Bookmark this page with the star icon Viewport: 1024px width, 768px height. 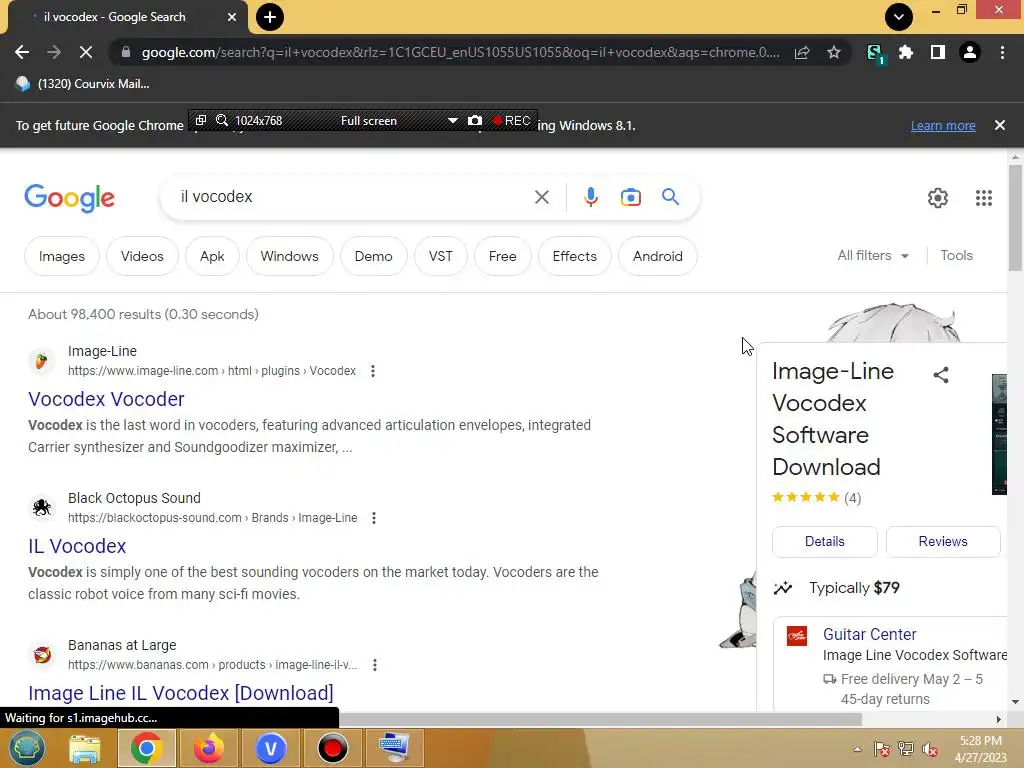pos(833,52)
